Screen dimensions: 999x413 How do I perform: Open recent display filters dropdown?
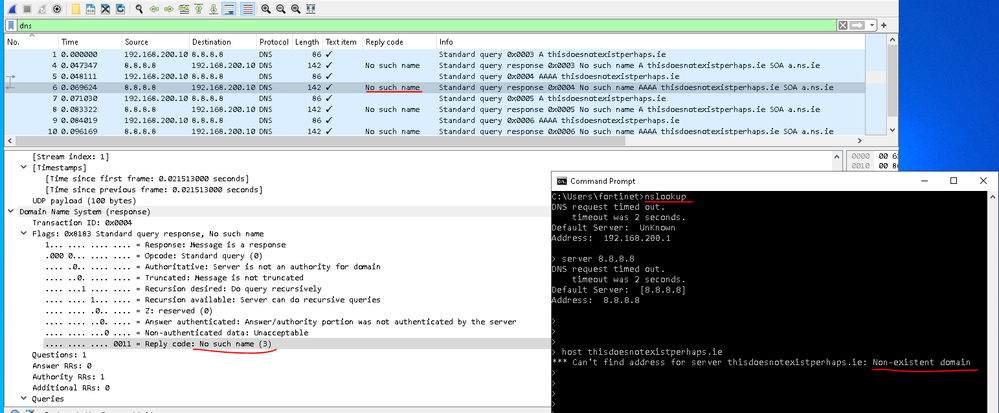(x=872, y=25)
